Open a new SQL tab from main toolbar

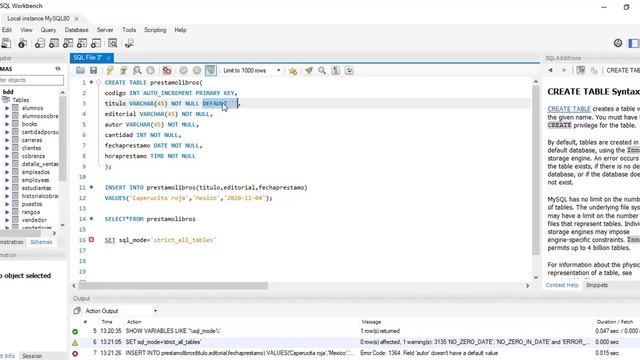(x=6, y=43)
